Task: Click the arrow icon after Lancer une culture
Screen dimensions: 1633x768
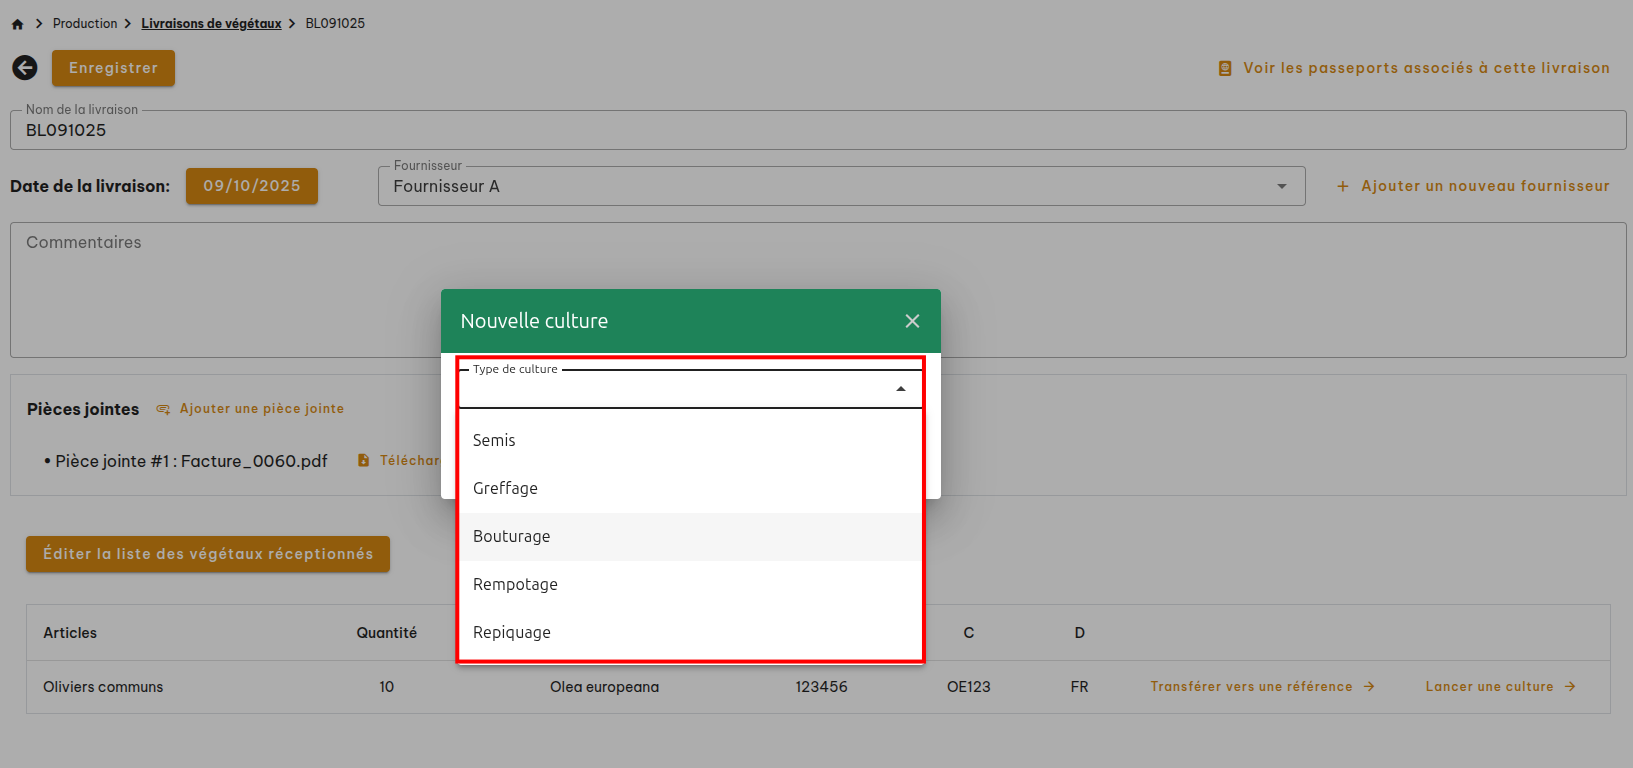Action: tap(1570, 686)
